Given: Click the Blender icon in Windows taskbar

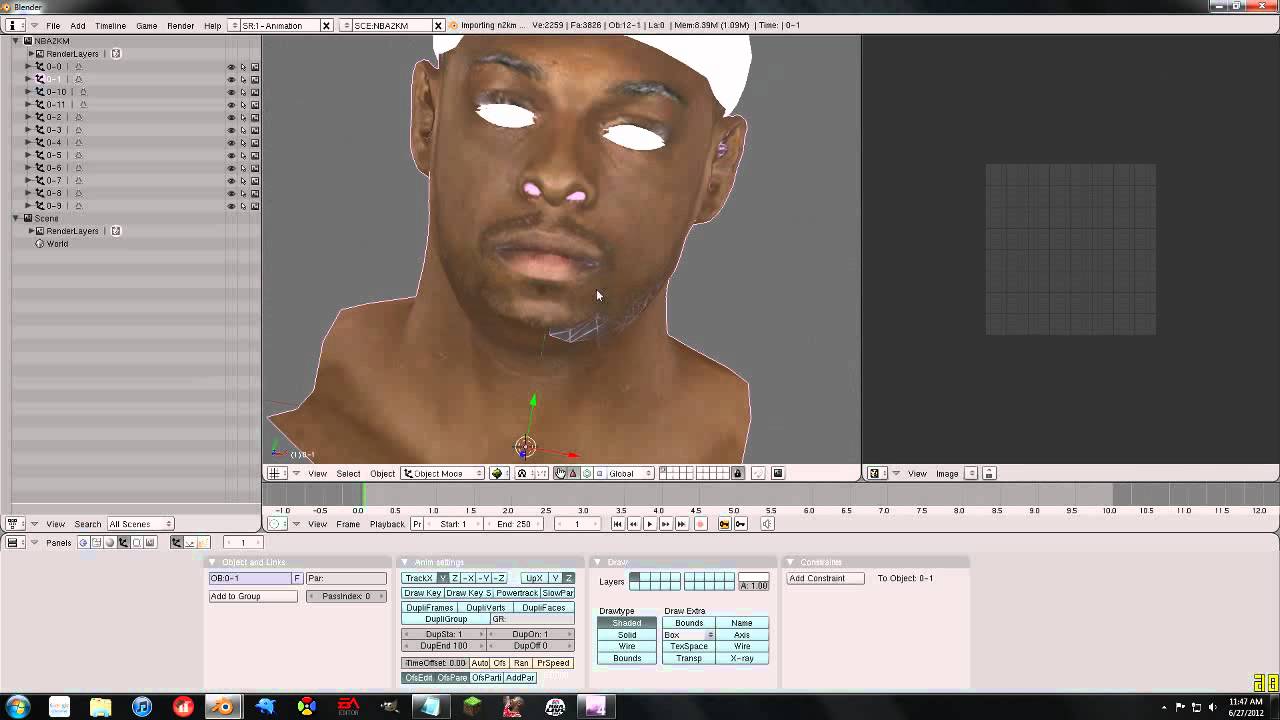Looking at the screenshot, I should click(223, 707).
